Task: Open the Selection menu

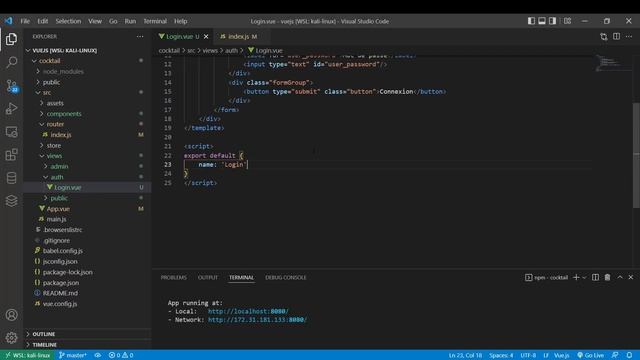Action: click(x=68, y=21)
